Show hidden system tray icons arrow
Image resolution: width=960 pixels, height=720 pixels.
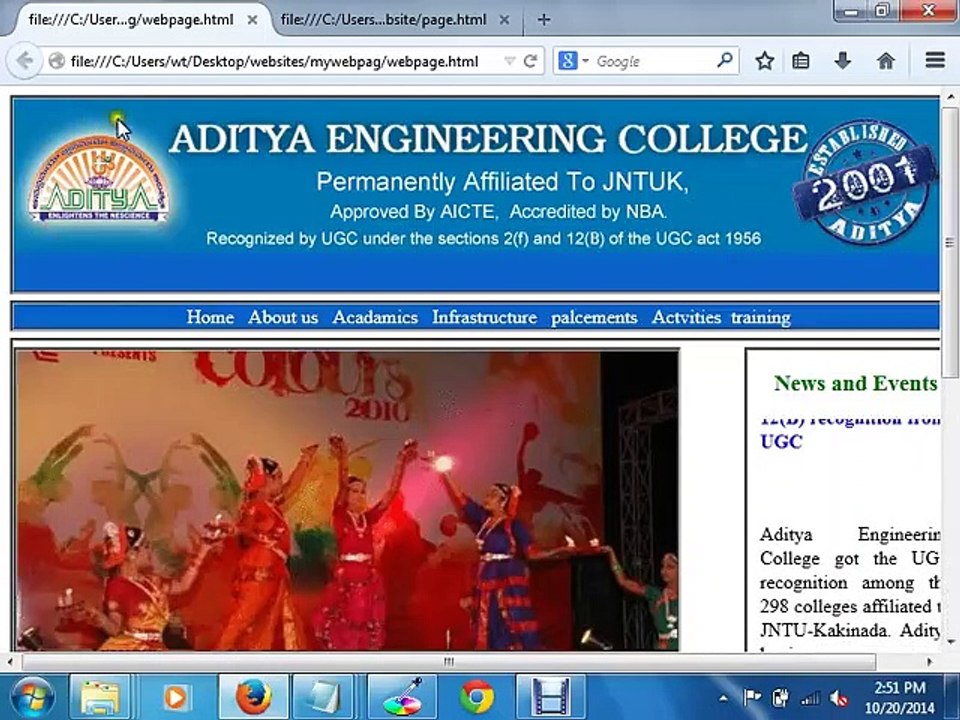[723, 697]
